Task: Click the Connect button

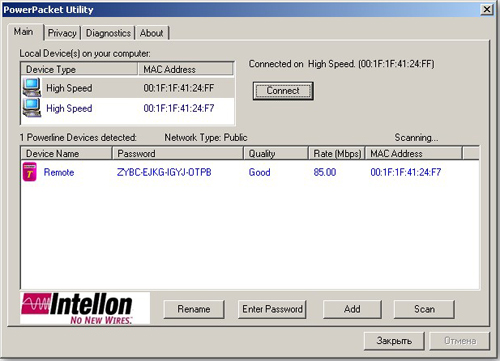Action: click(283, 91)
